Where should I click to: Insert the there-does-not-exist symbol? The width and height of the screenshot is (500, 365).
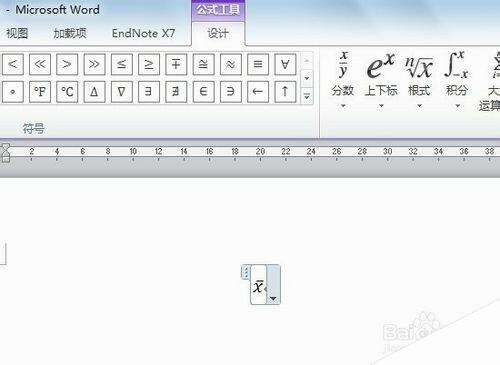(x=176, y=91)
